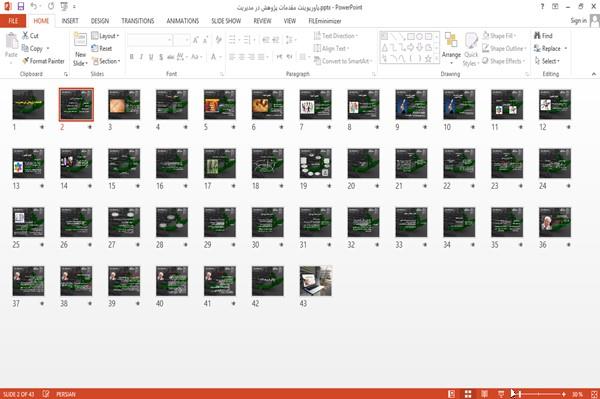Click the Reset slide button

click(102, 48)
